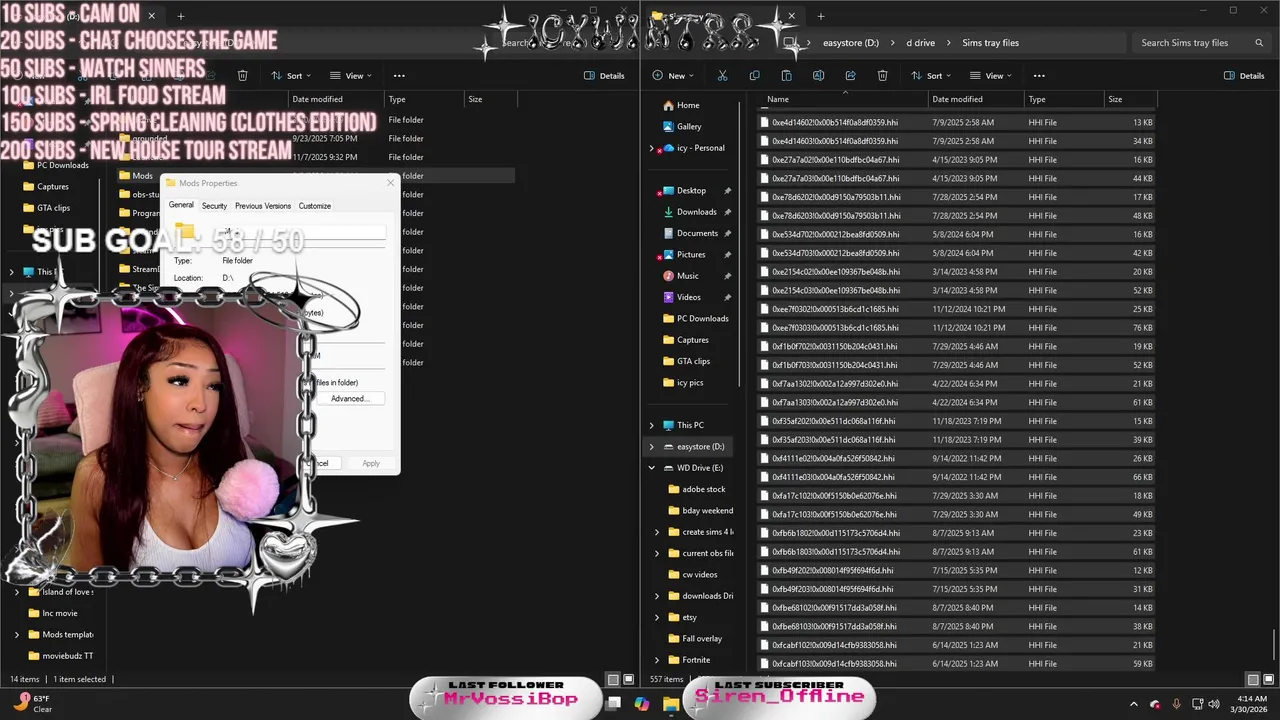
Task: Expand This PC in Sims tray files navigation pane
Action: pyautogui.click(x=652, y=425)
